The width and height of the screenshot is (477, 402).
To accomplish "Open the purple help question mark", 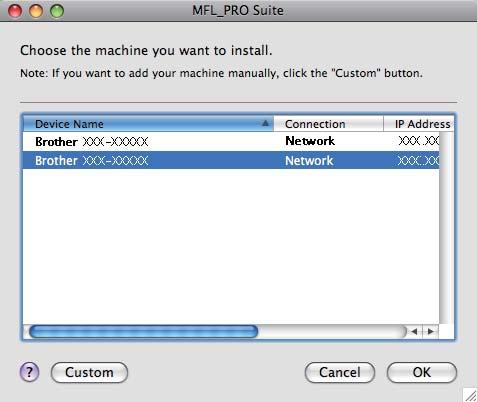I will tap(30, 372).
